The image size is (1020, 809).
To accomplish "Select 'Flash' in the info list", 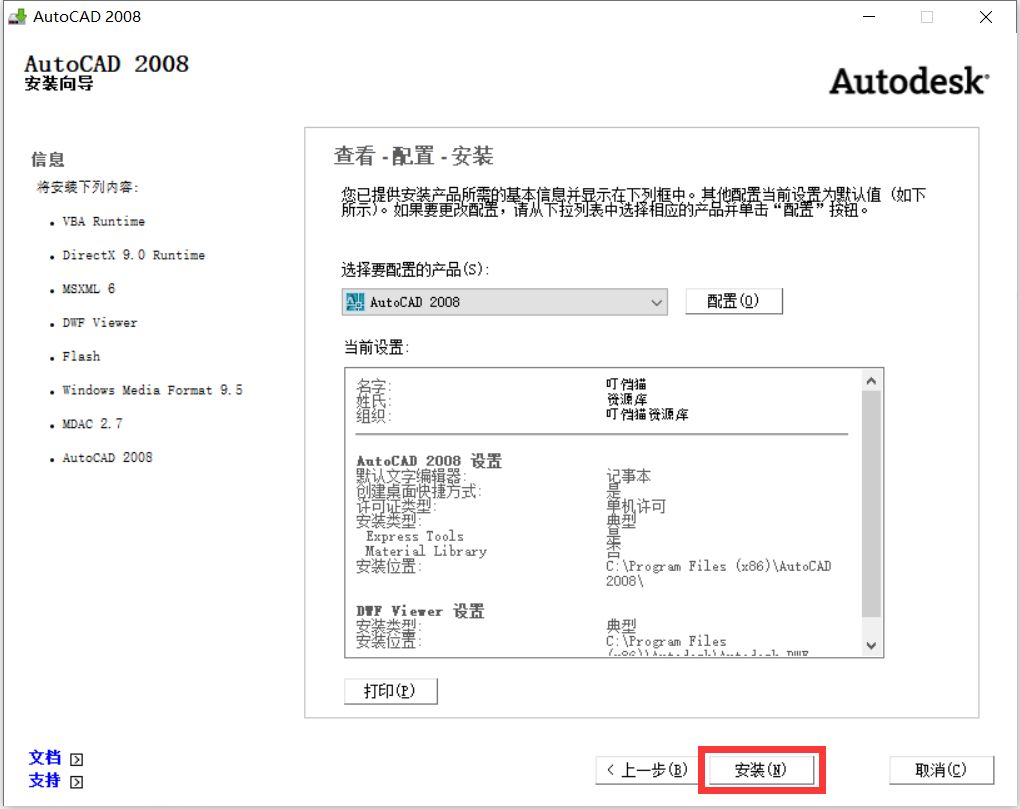I will (x=81, y=356).
